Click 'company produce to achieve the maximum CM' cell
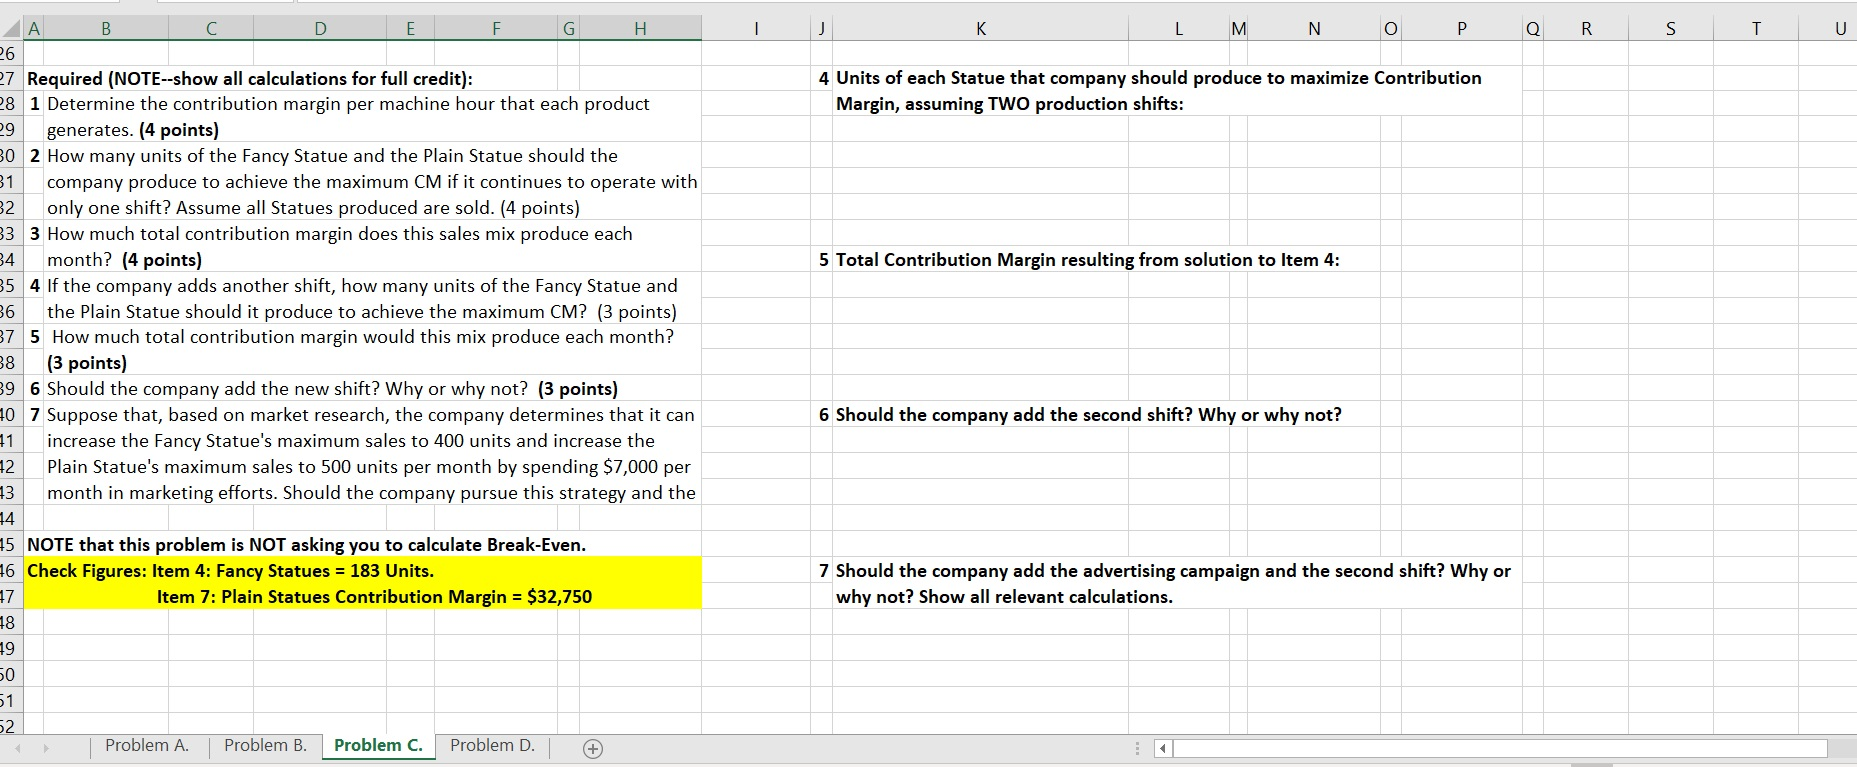Viewport: 1857px width, 767px height. 372,182
